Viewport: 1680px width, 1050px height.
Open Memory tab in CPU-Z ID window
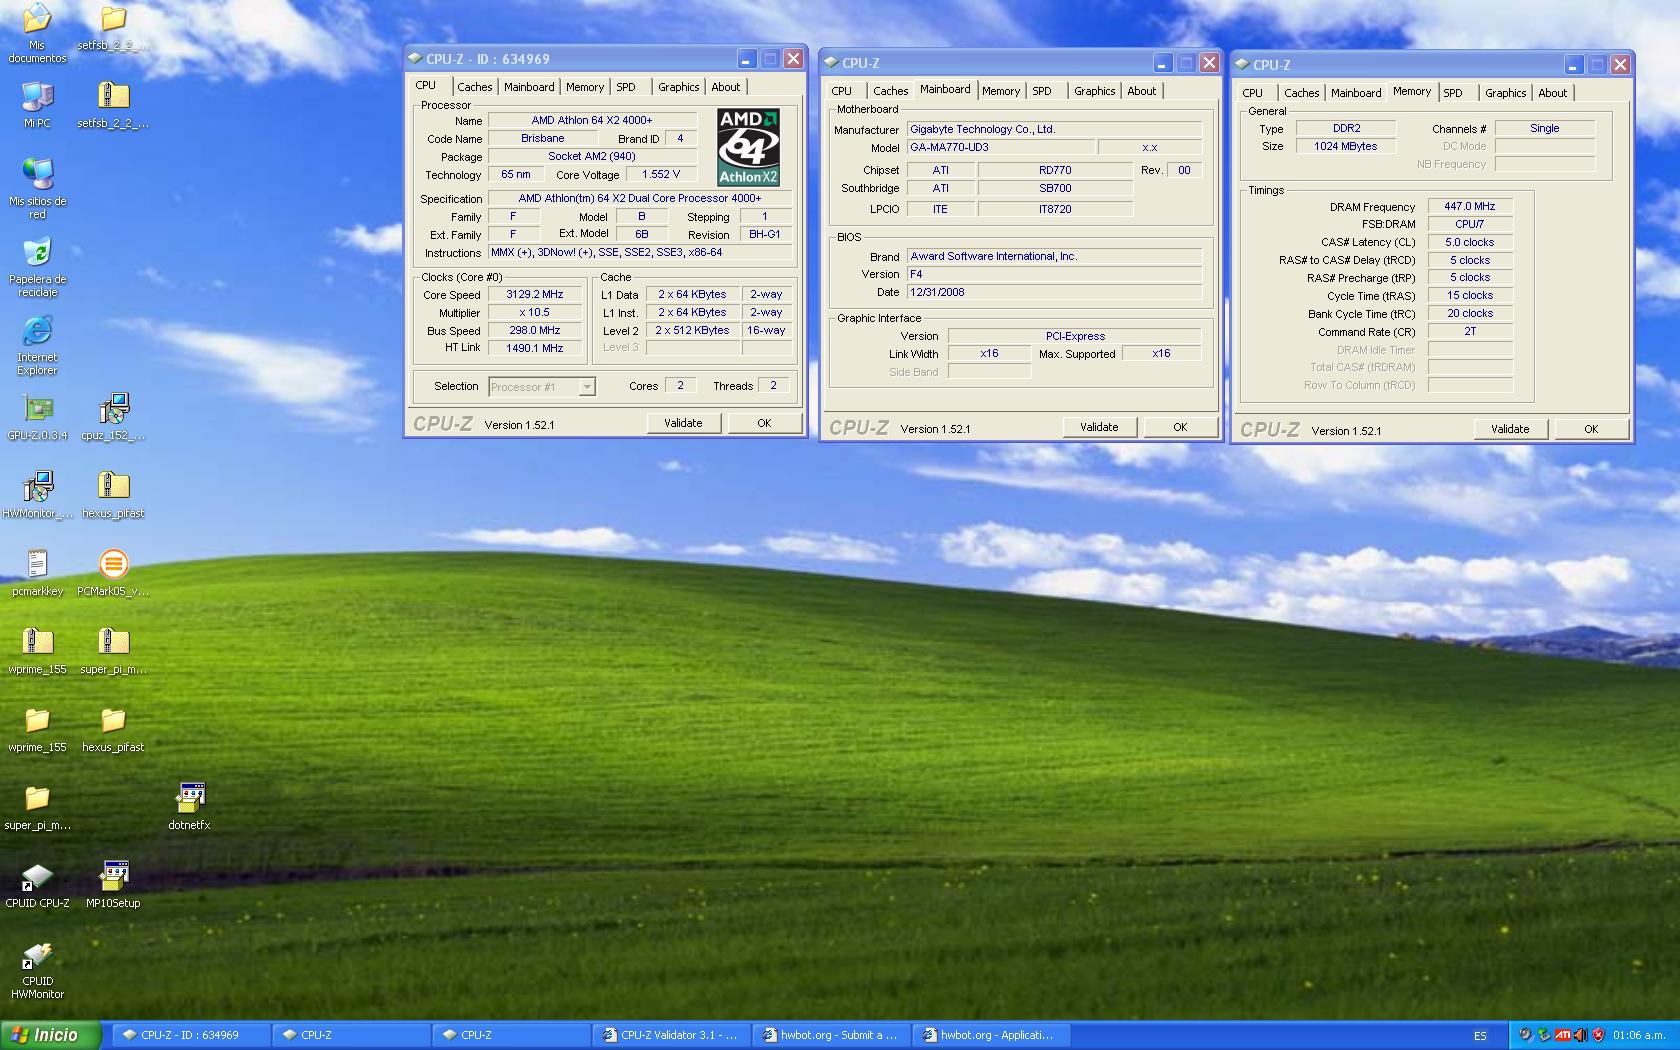tap(585, 87)
